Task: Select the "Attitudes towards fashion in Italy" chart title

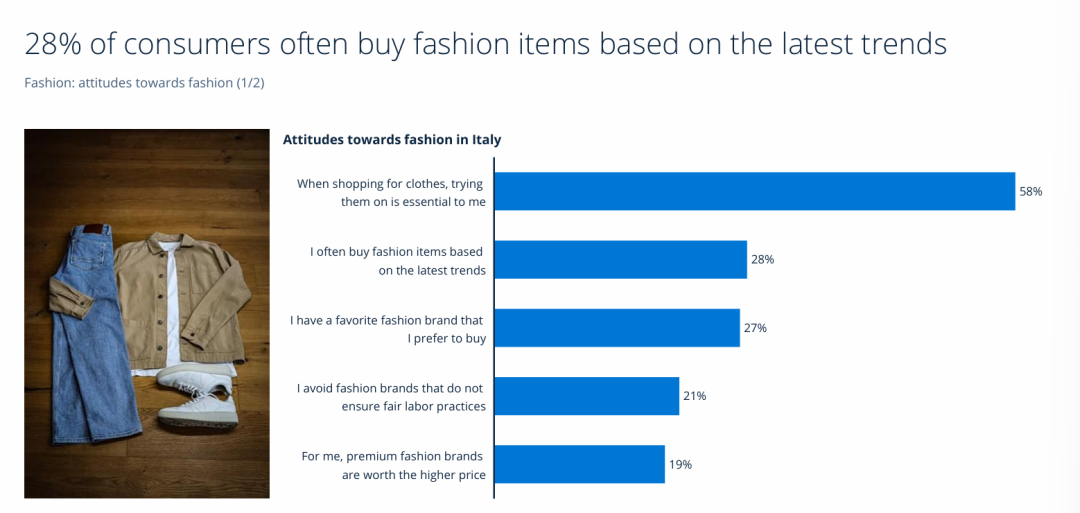Action: (392, 140)
